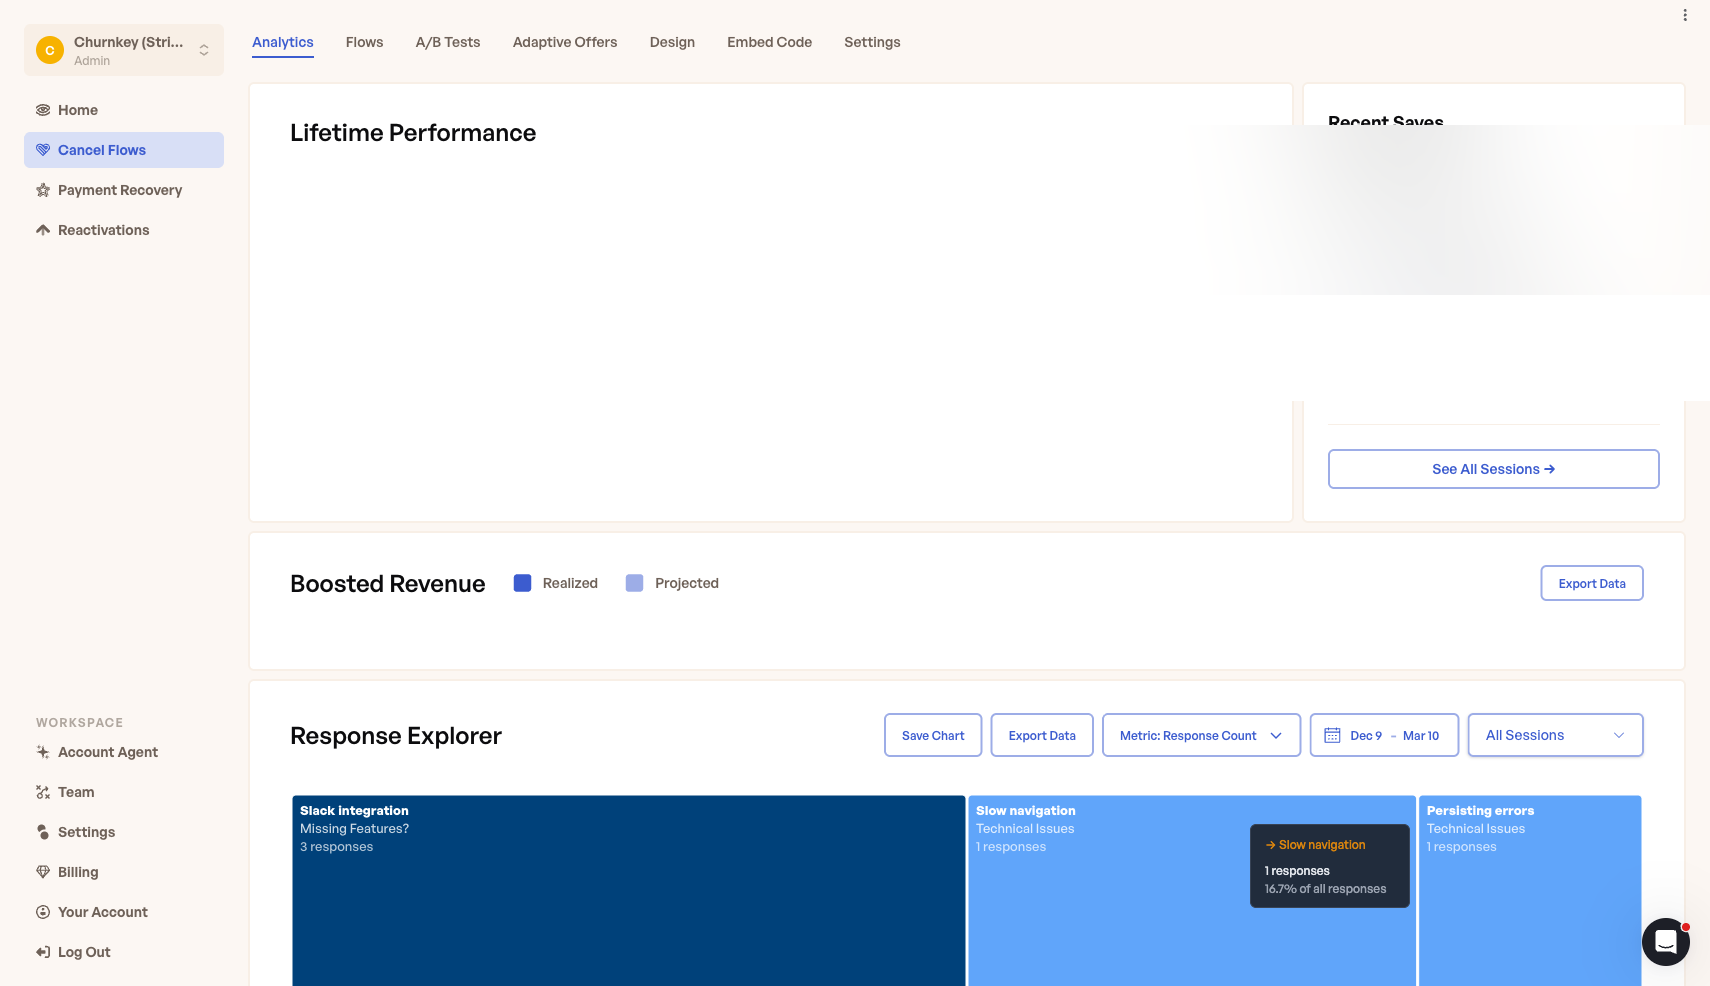Select Payment Recovery in the sidebar
This screenshot has width=1710, height=986.
pyautogui.click(x=119, y=190)
